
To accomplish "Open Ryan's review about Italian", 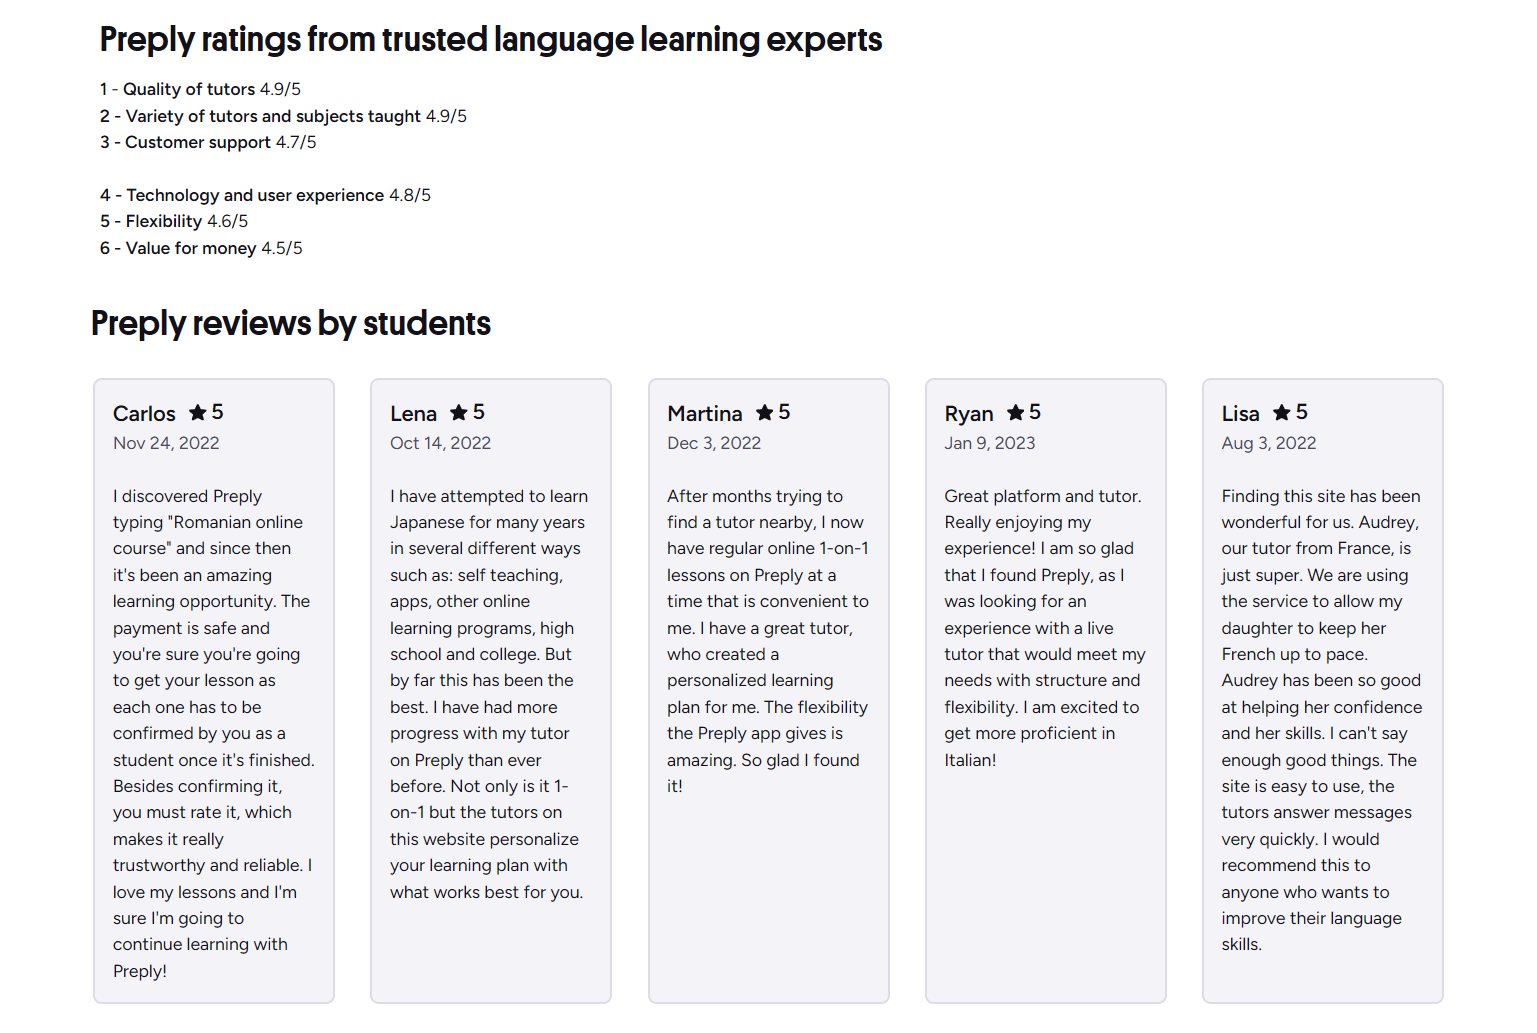I will click(1045, 690).
